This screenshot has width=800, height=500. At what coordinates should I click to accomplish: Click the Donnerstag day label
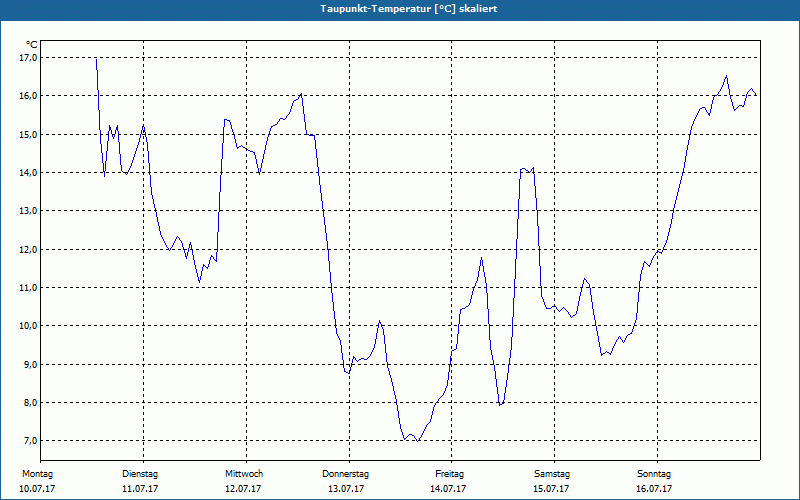click(x=345, y=474)
